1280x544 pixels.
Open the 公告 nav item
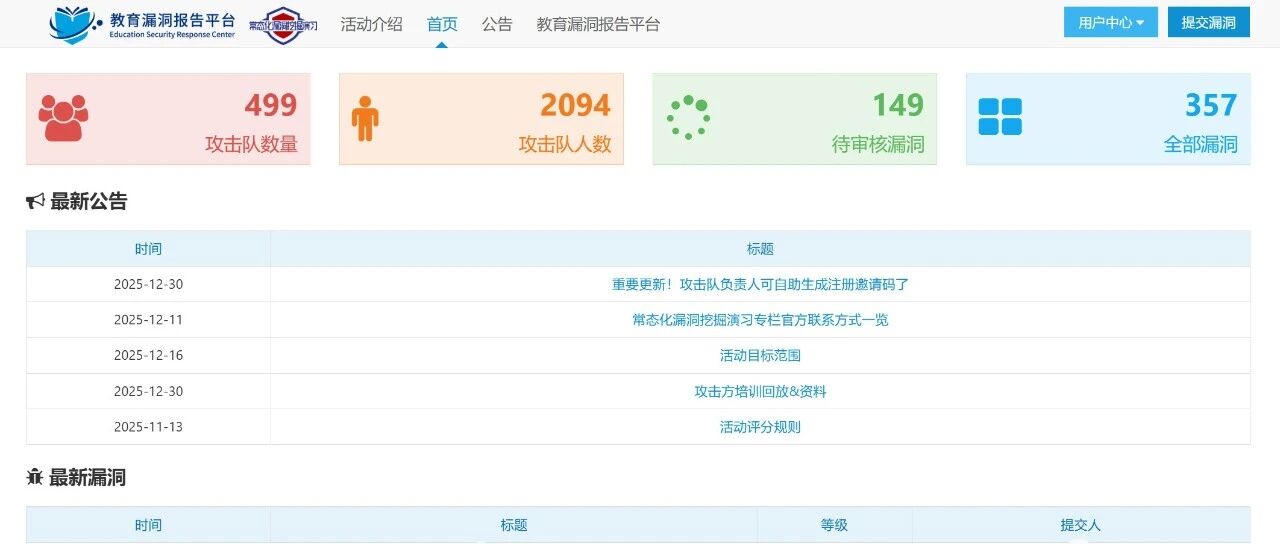497,24
